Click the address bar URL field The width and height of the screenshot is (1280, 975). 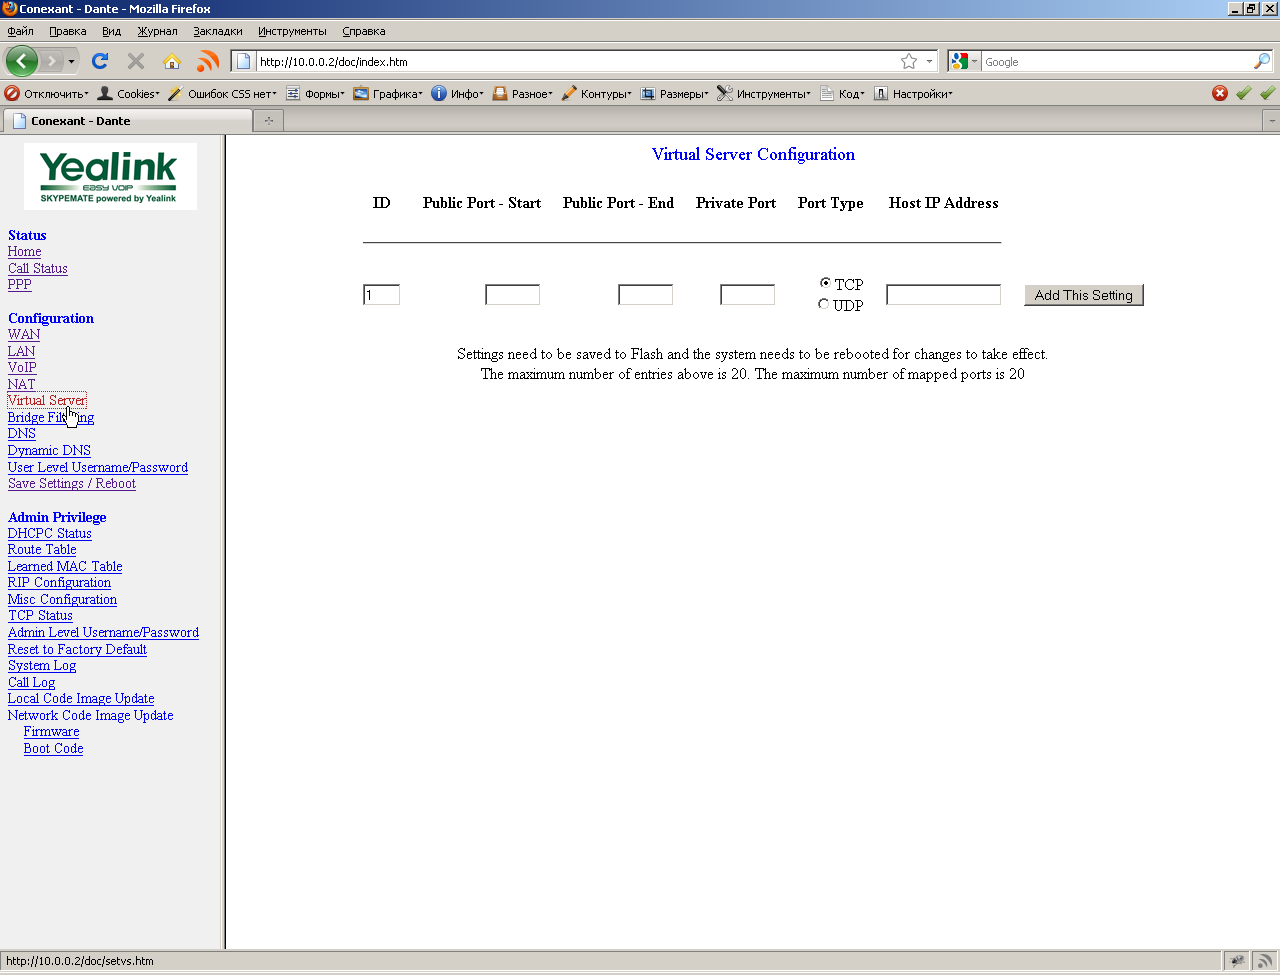pyautogui.click(x=575, y=62)
